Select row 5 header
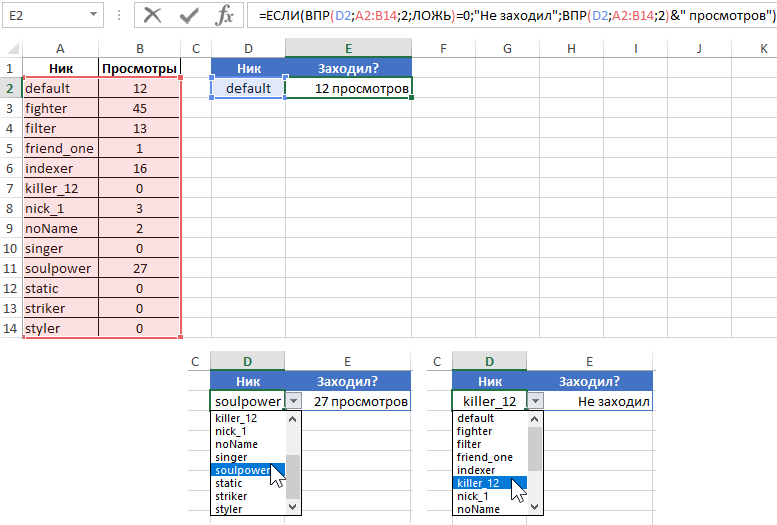 [x=10, y=148]
